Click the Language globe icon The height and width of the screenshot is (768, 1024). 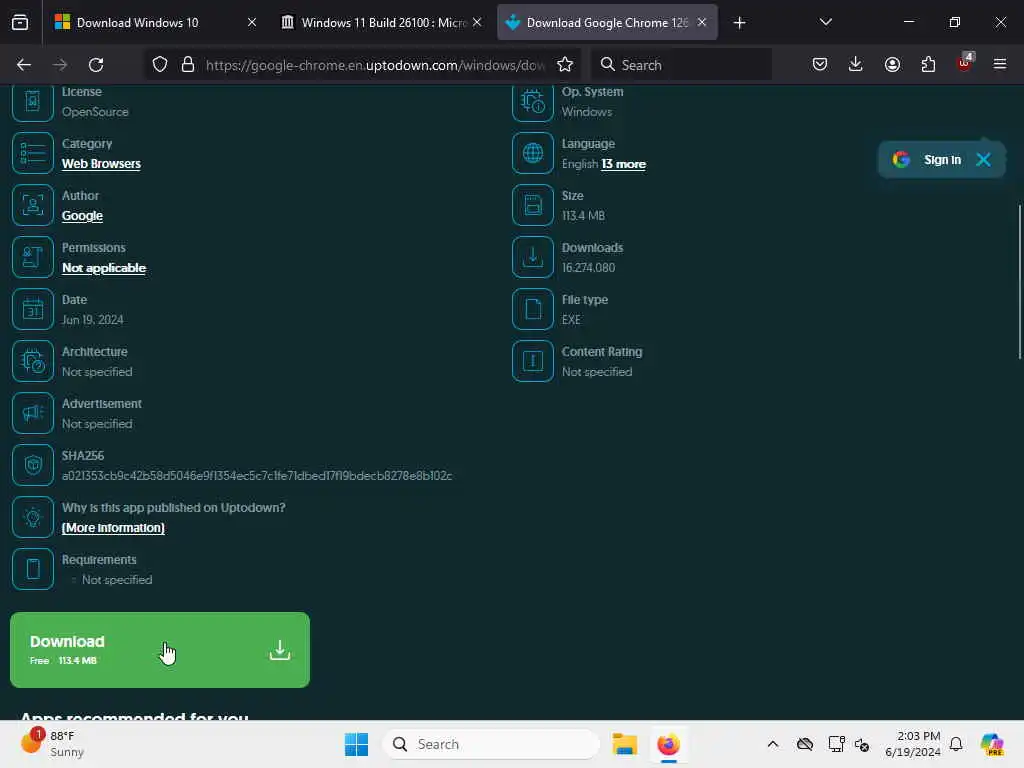point(533,153)
